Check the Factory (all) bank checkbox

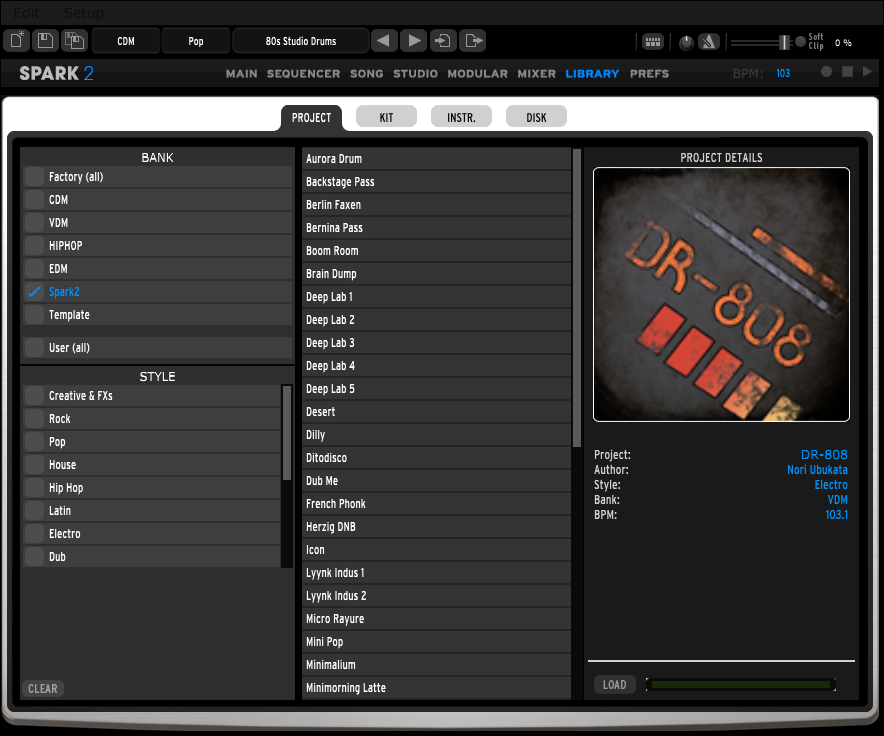pyautogui.click(x=34, y=177)
